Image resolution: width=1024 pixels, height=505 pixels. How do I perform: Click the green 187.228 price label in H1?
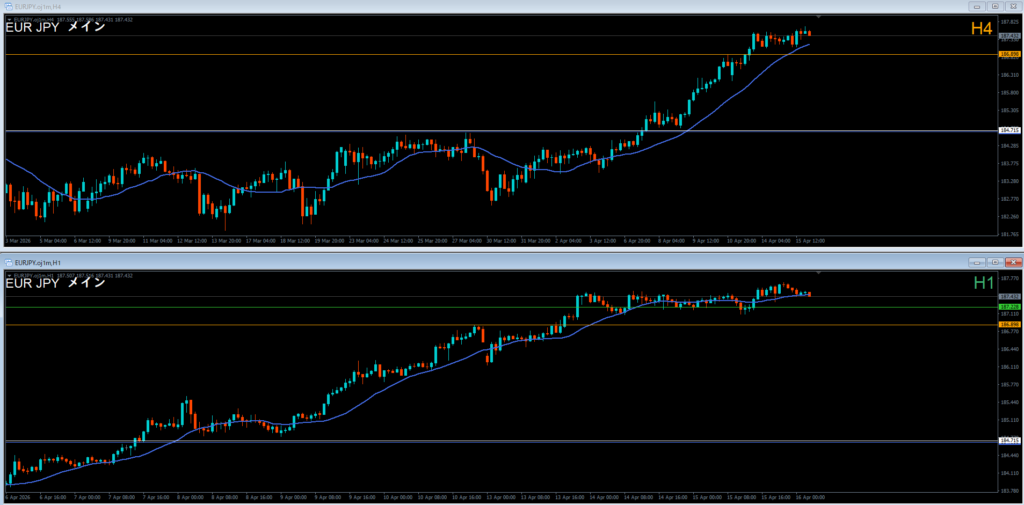1008,307
